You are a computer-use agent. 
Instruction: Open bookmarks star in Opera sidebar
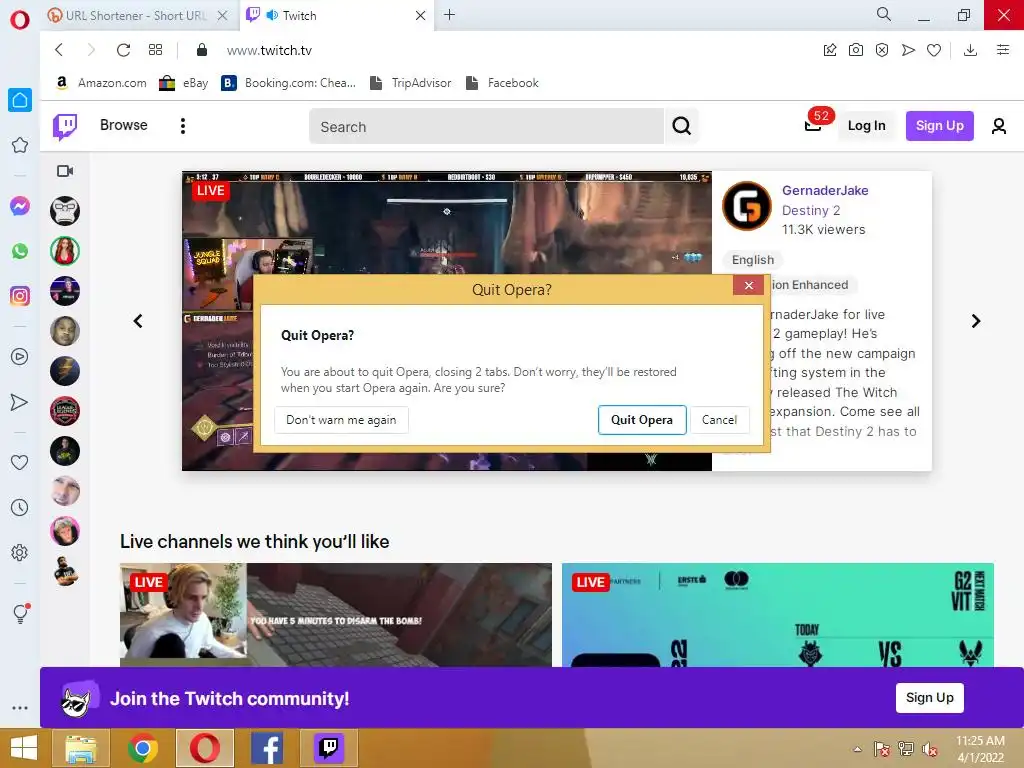point(20,145)
